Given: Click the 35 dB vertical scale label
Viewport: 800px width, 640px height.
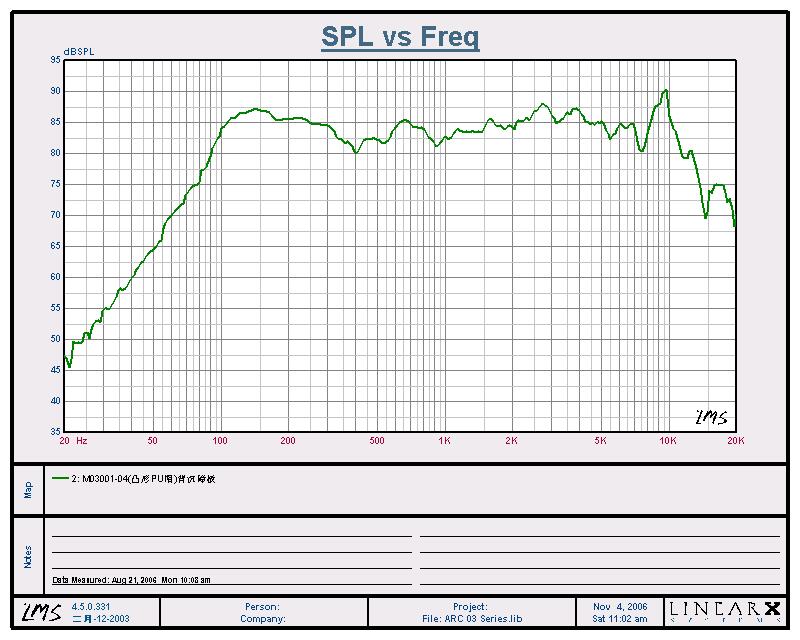Looking at the screenshot, I should [x=54, y=432].
